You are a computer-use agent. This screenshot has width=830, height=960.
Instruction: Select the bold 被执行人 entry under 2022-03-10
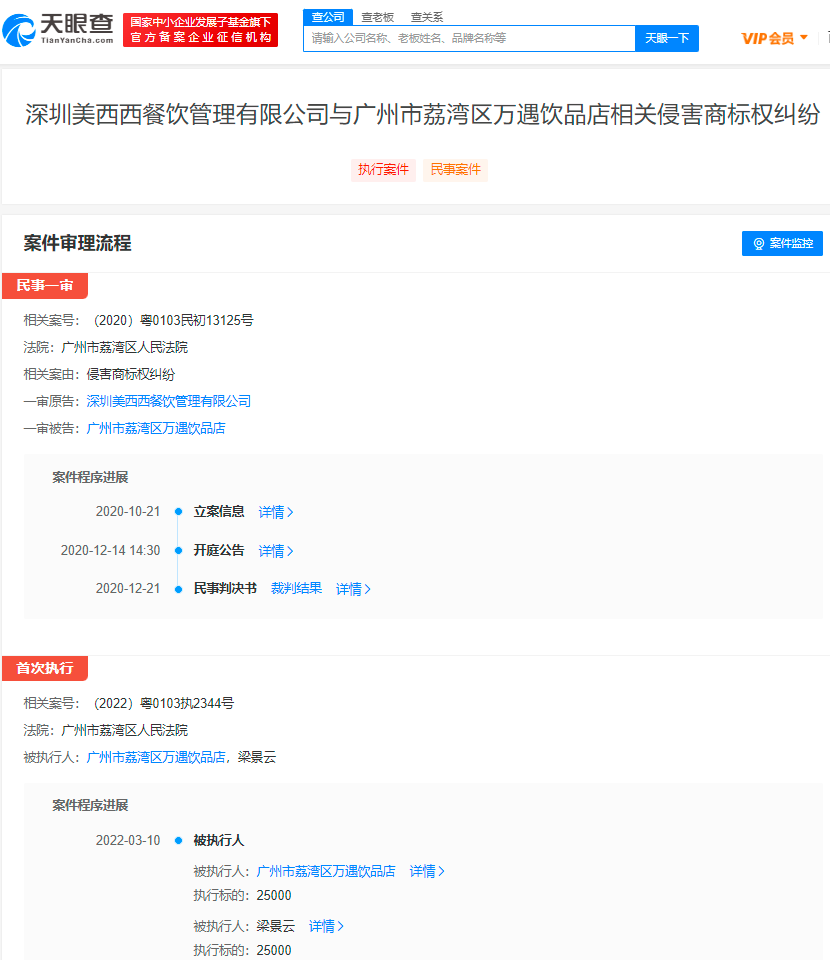[219, 840]
